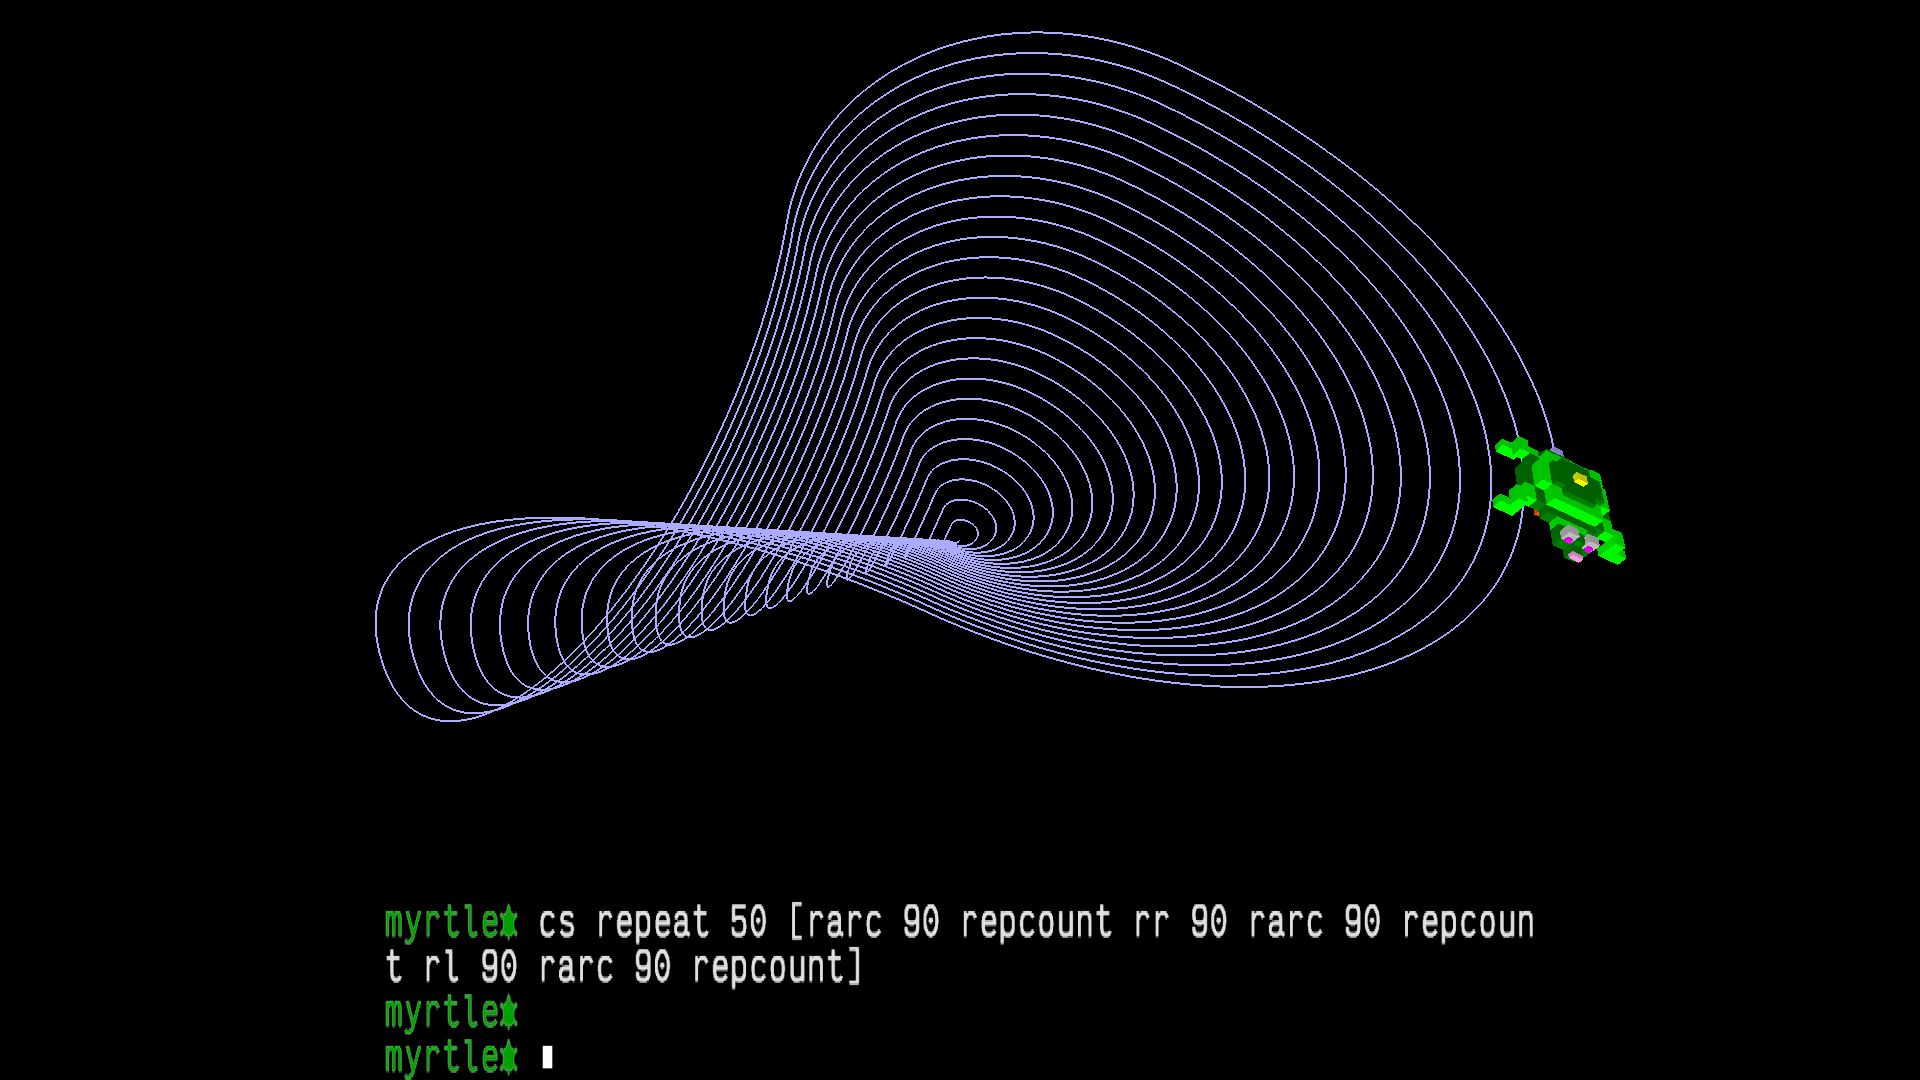Click the outermost left loop of the drawing
The image size is (1920, 1080).
click(377, 625)
